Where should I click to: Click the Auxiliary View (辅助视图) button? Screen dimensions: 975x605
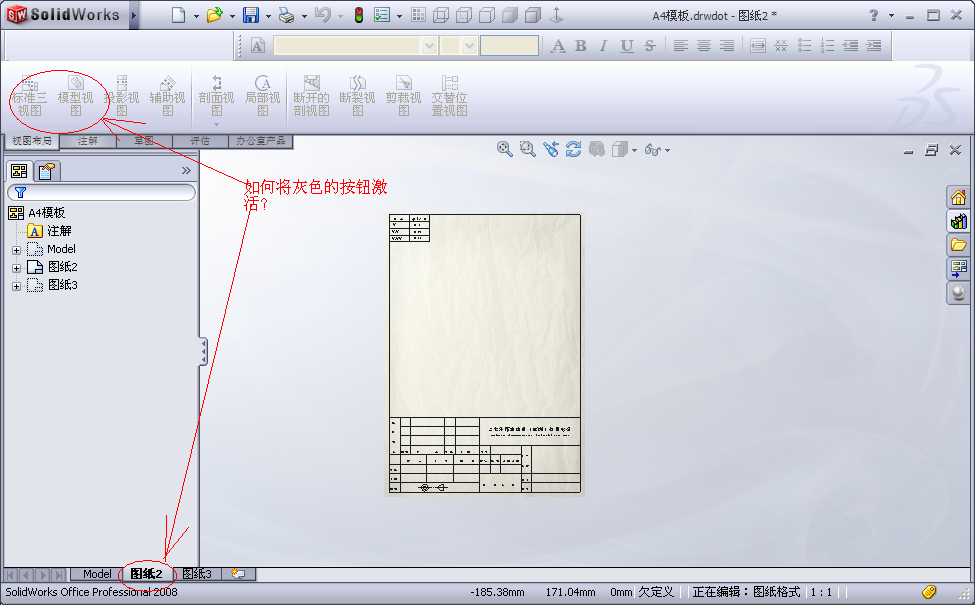[167, 96]
